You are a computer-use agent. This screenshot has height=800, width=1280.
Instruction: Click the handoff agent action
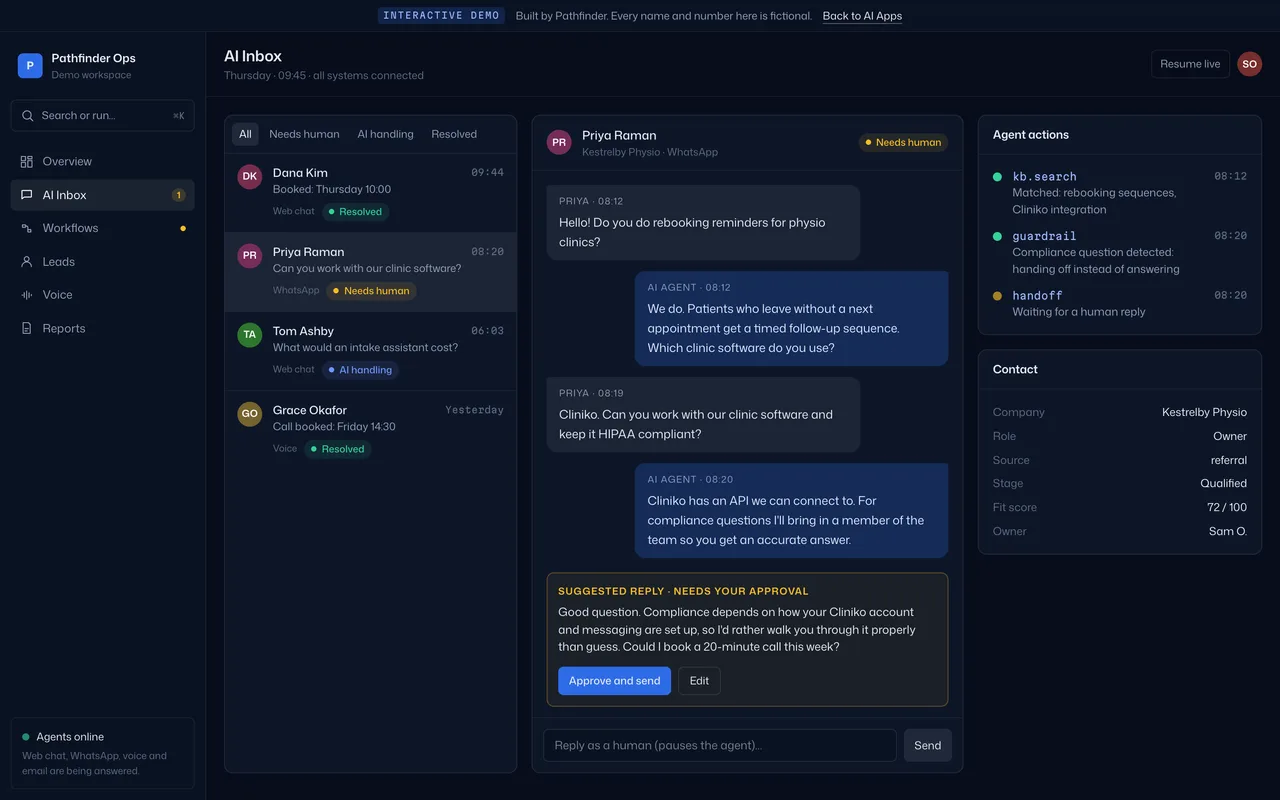(1120, 303)
